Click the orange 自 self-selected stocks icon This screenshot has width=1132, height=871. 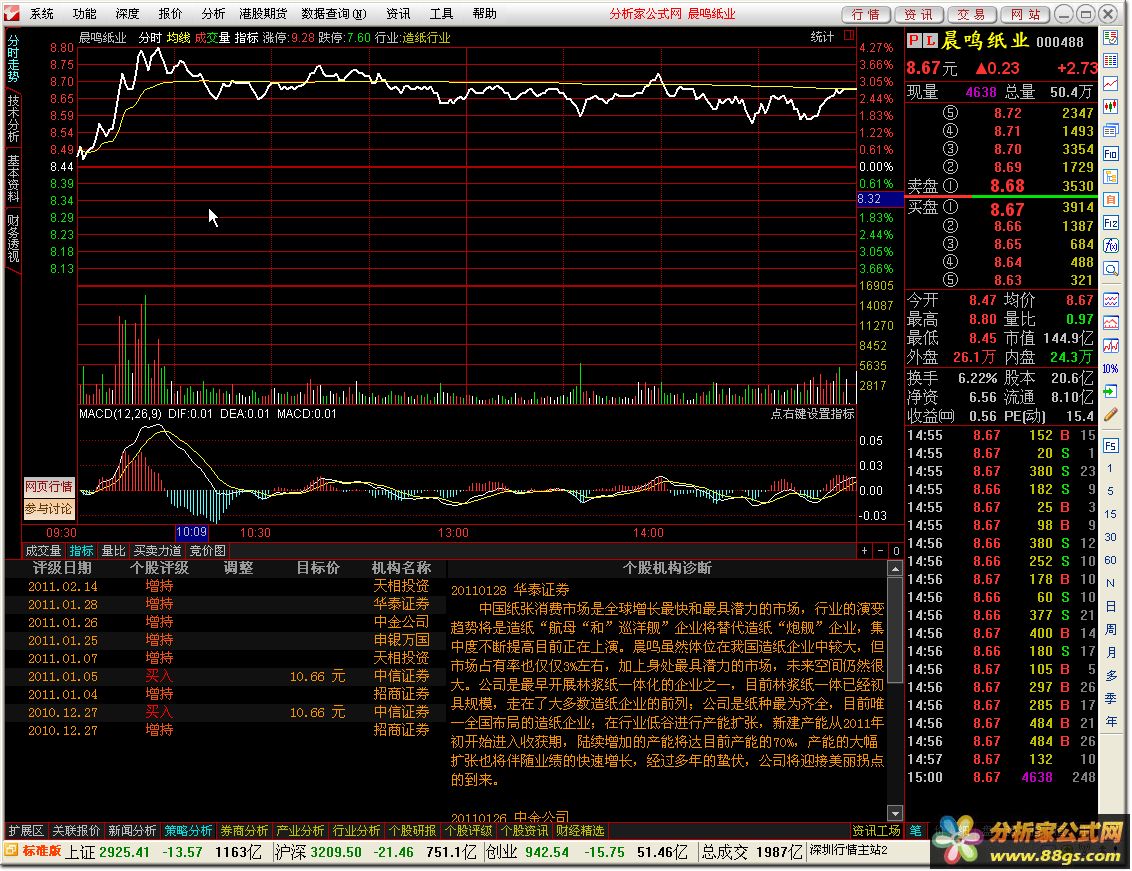(x=1111, y=200)
